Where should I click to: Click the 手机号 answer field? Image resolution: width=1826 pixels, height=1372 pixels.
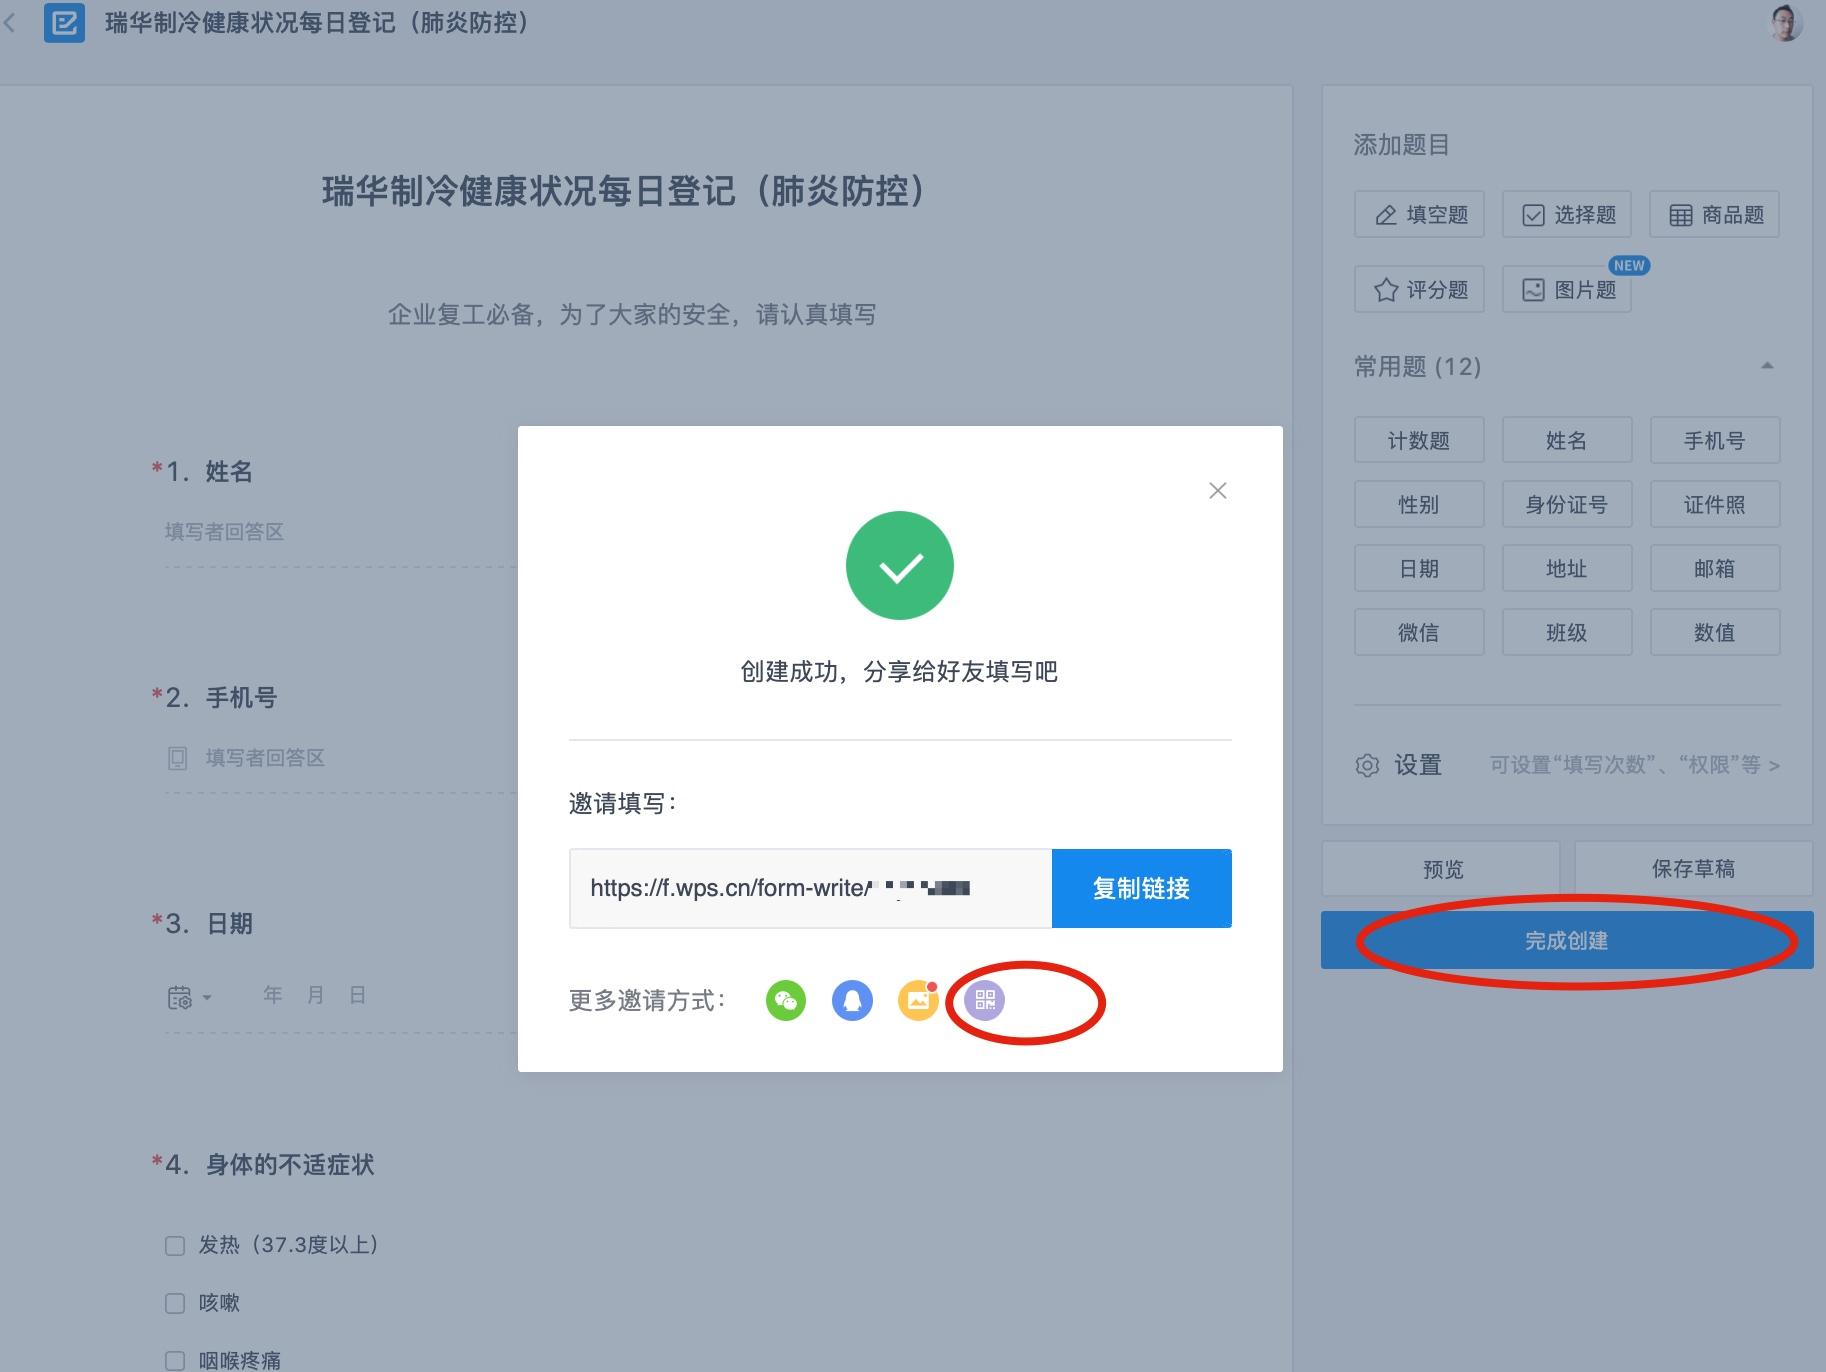coord(340,758)
